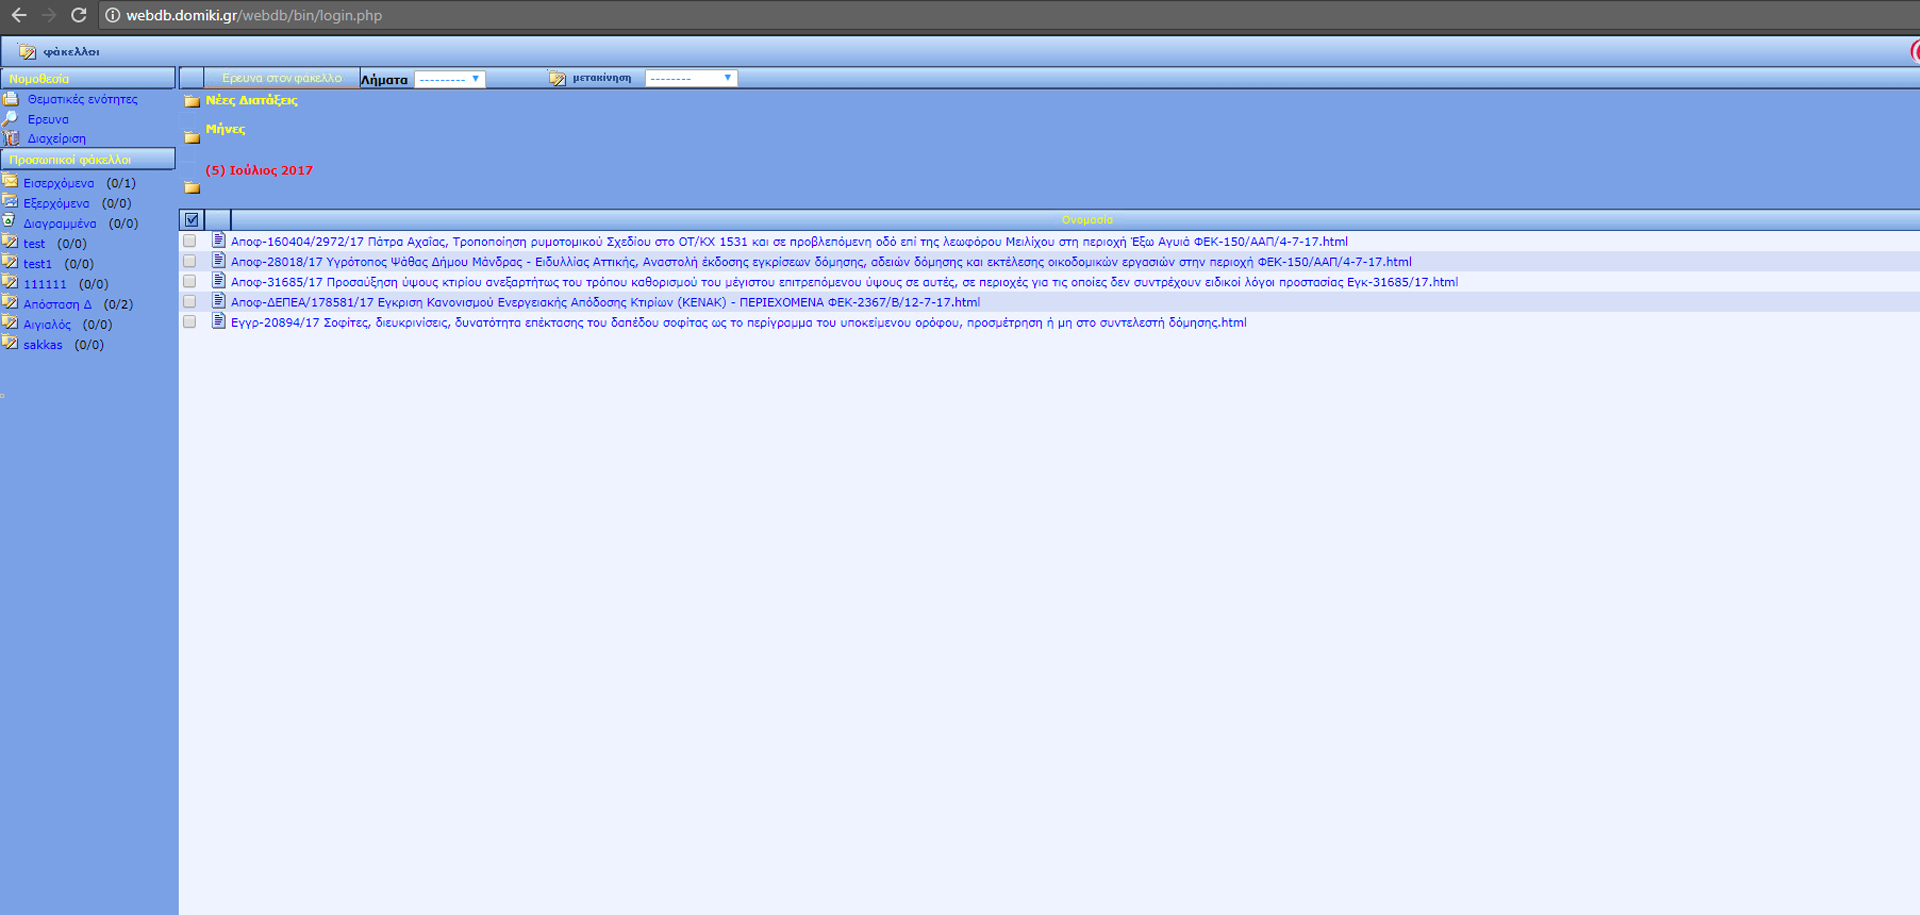Open document Αποφ-31685/17 Προσαύξηση ύψους κτιρίου
Screen dimensions: 1920x915
[844, 282]
